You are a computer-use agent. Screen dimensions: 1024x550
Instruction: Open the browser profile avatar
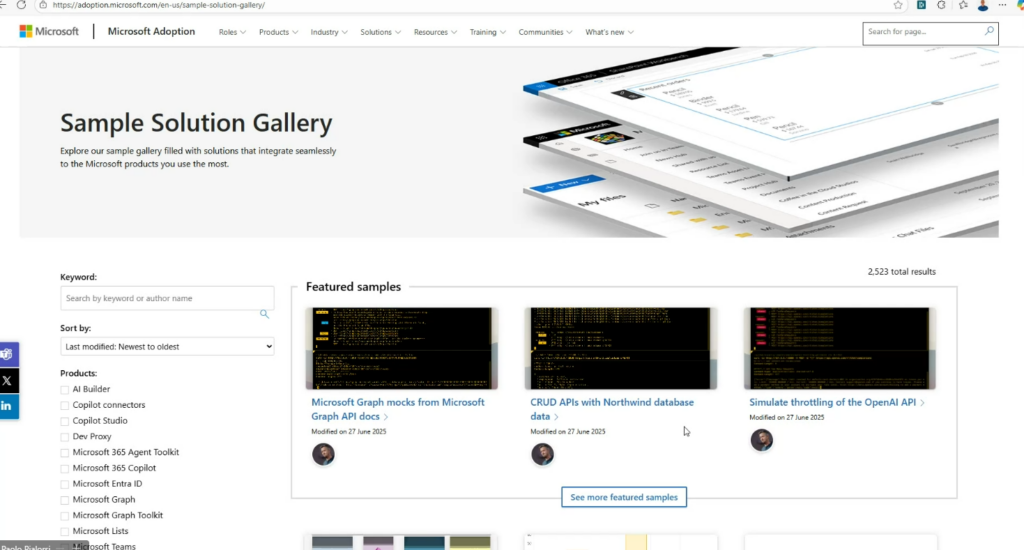(983, 5)
